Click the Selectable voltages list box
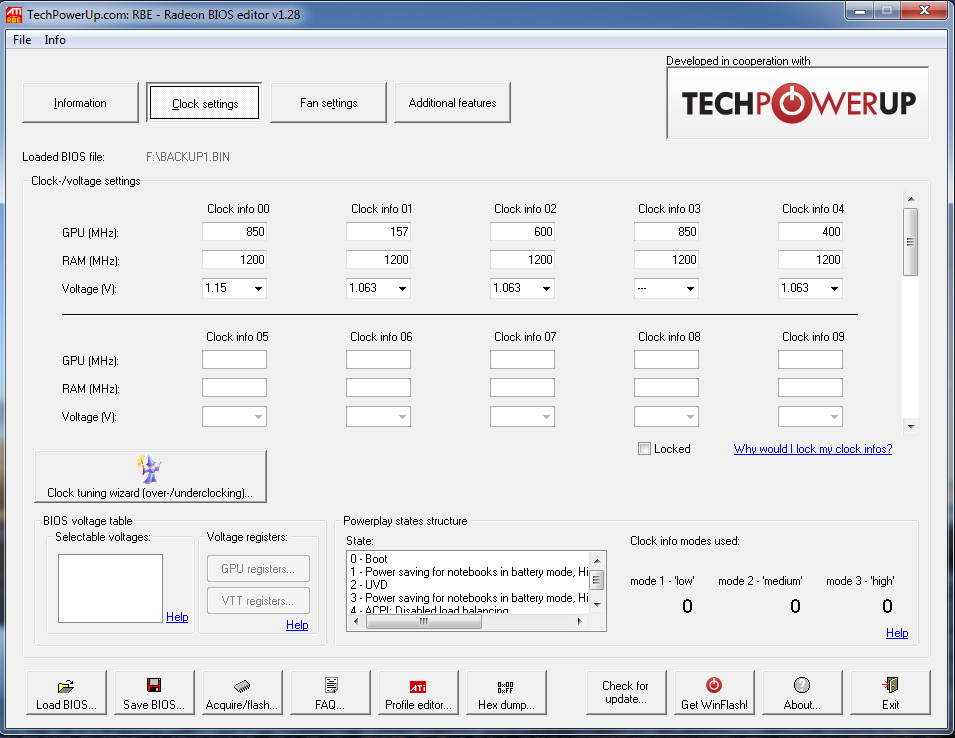Image resolution: width=955 pixels, height=738 pixels. click(110, 588)
